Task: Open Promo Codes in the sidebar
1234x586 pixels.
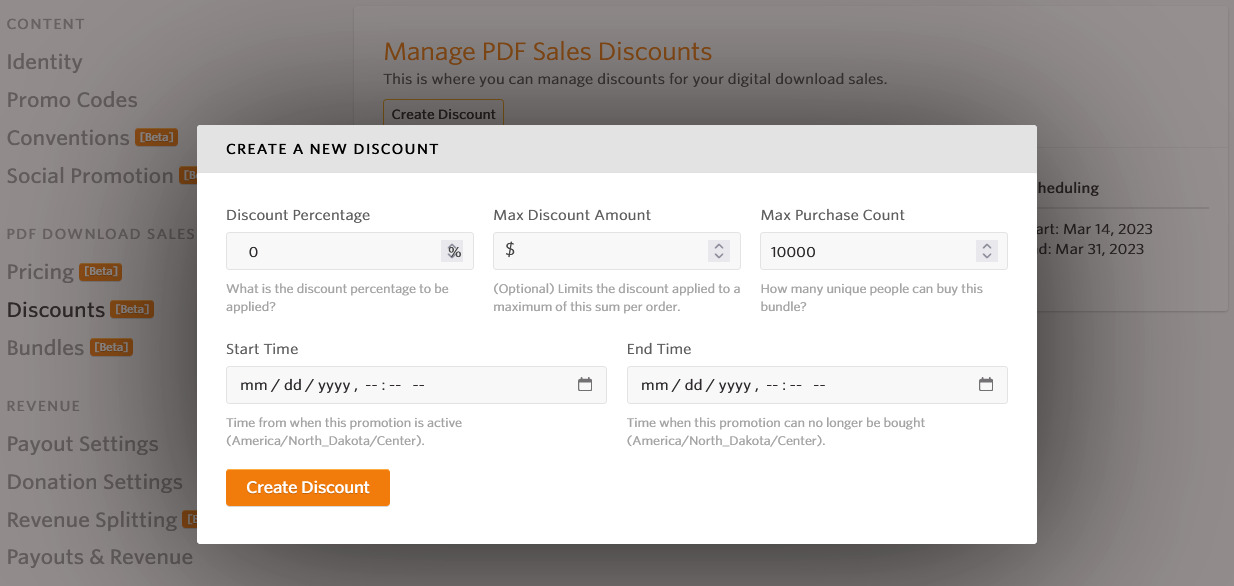Action: 72,100
